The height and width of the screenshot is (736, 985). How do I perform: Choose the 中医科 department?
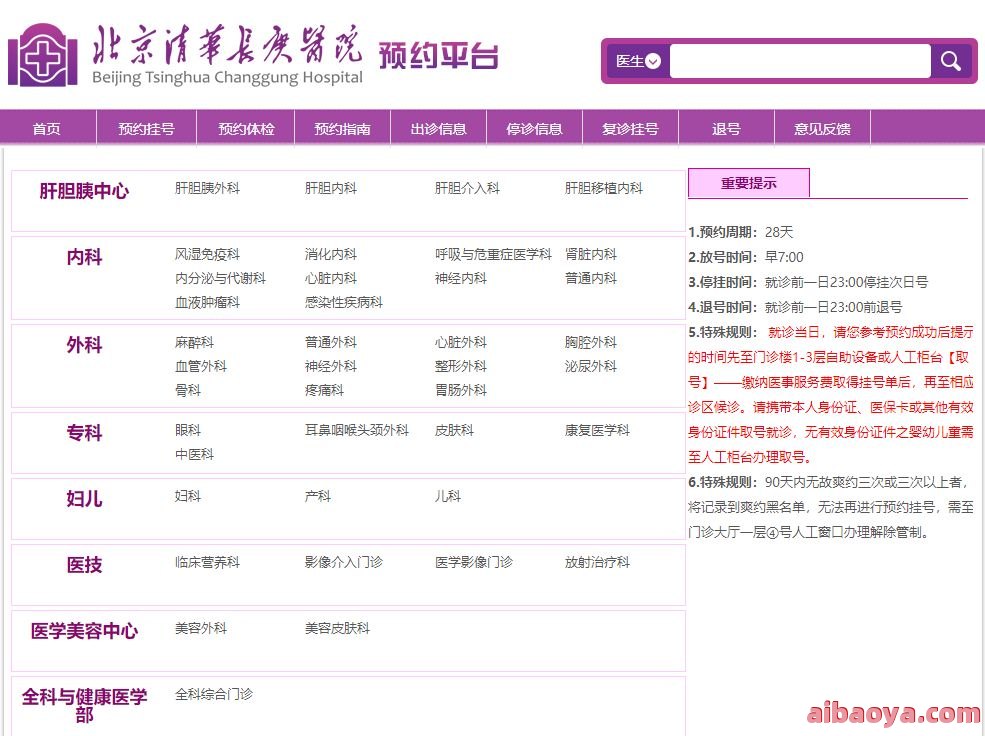194,454
